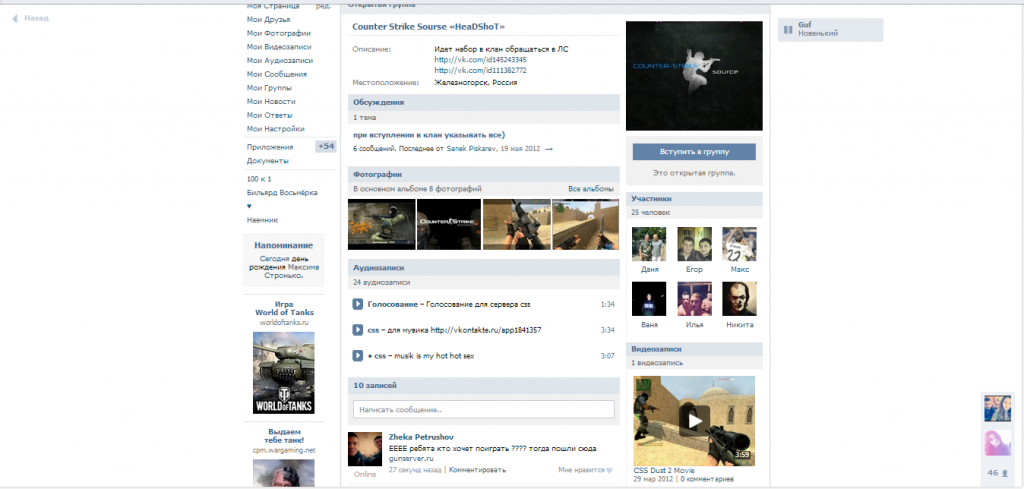Open the Все альбомы link
1024x489 pixels.
point(590,188)
